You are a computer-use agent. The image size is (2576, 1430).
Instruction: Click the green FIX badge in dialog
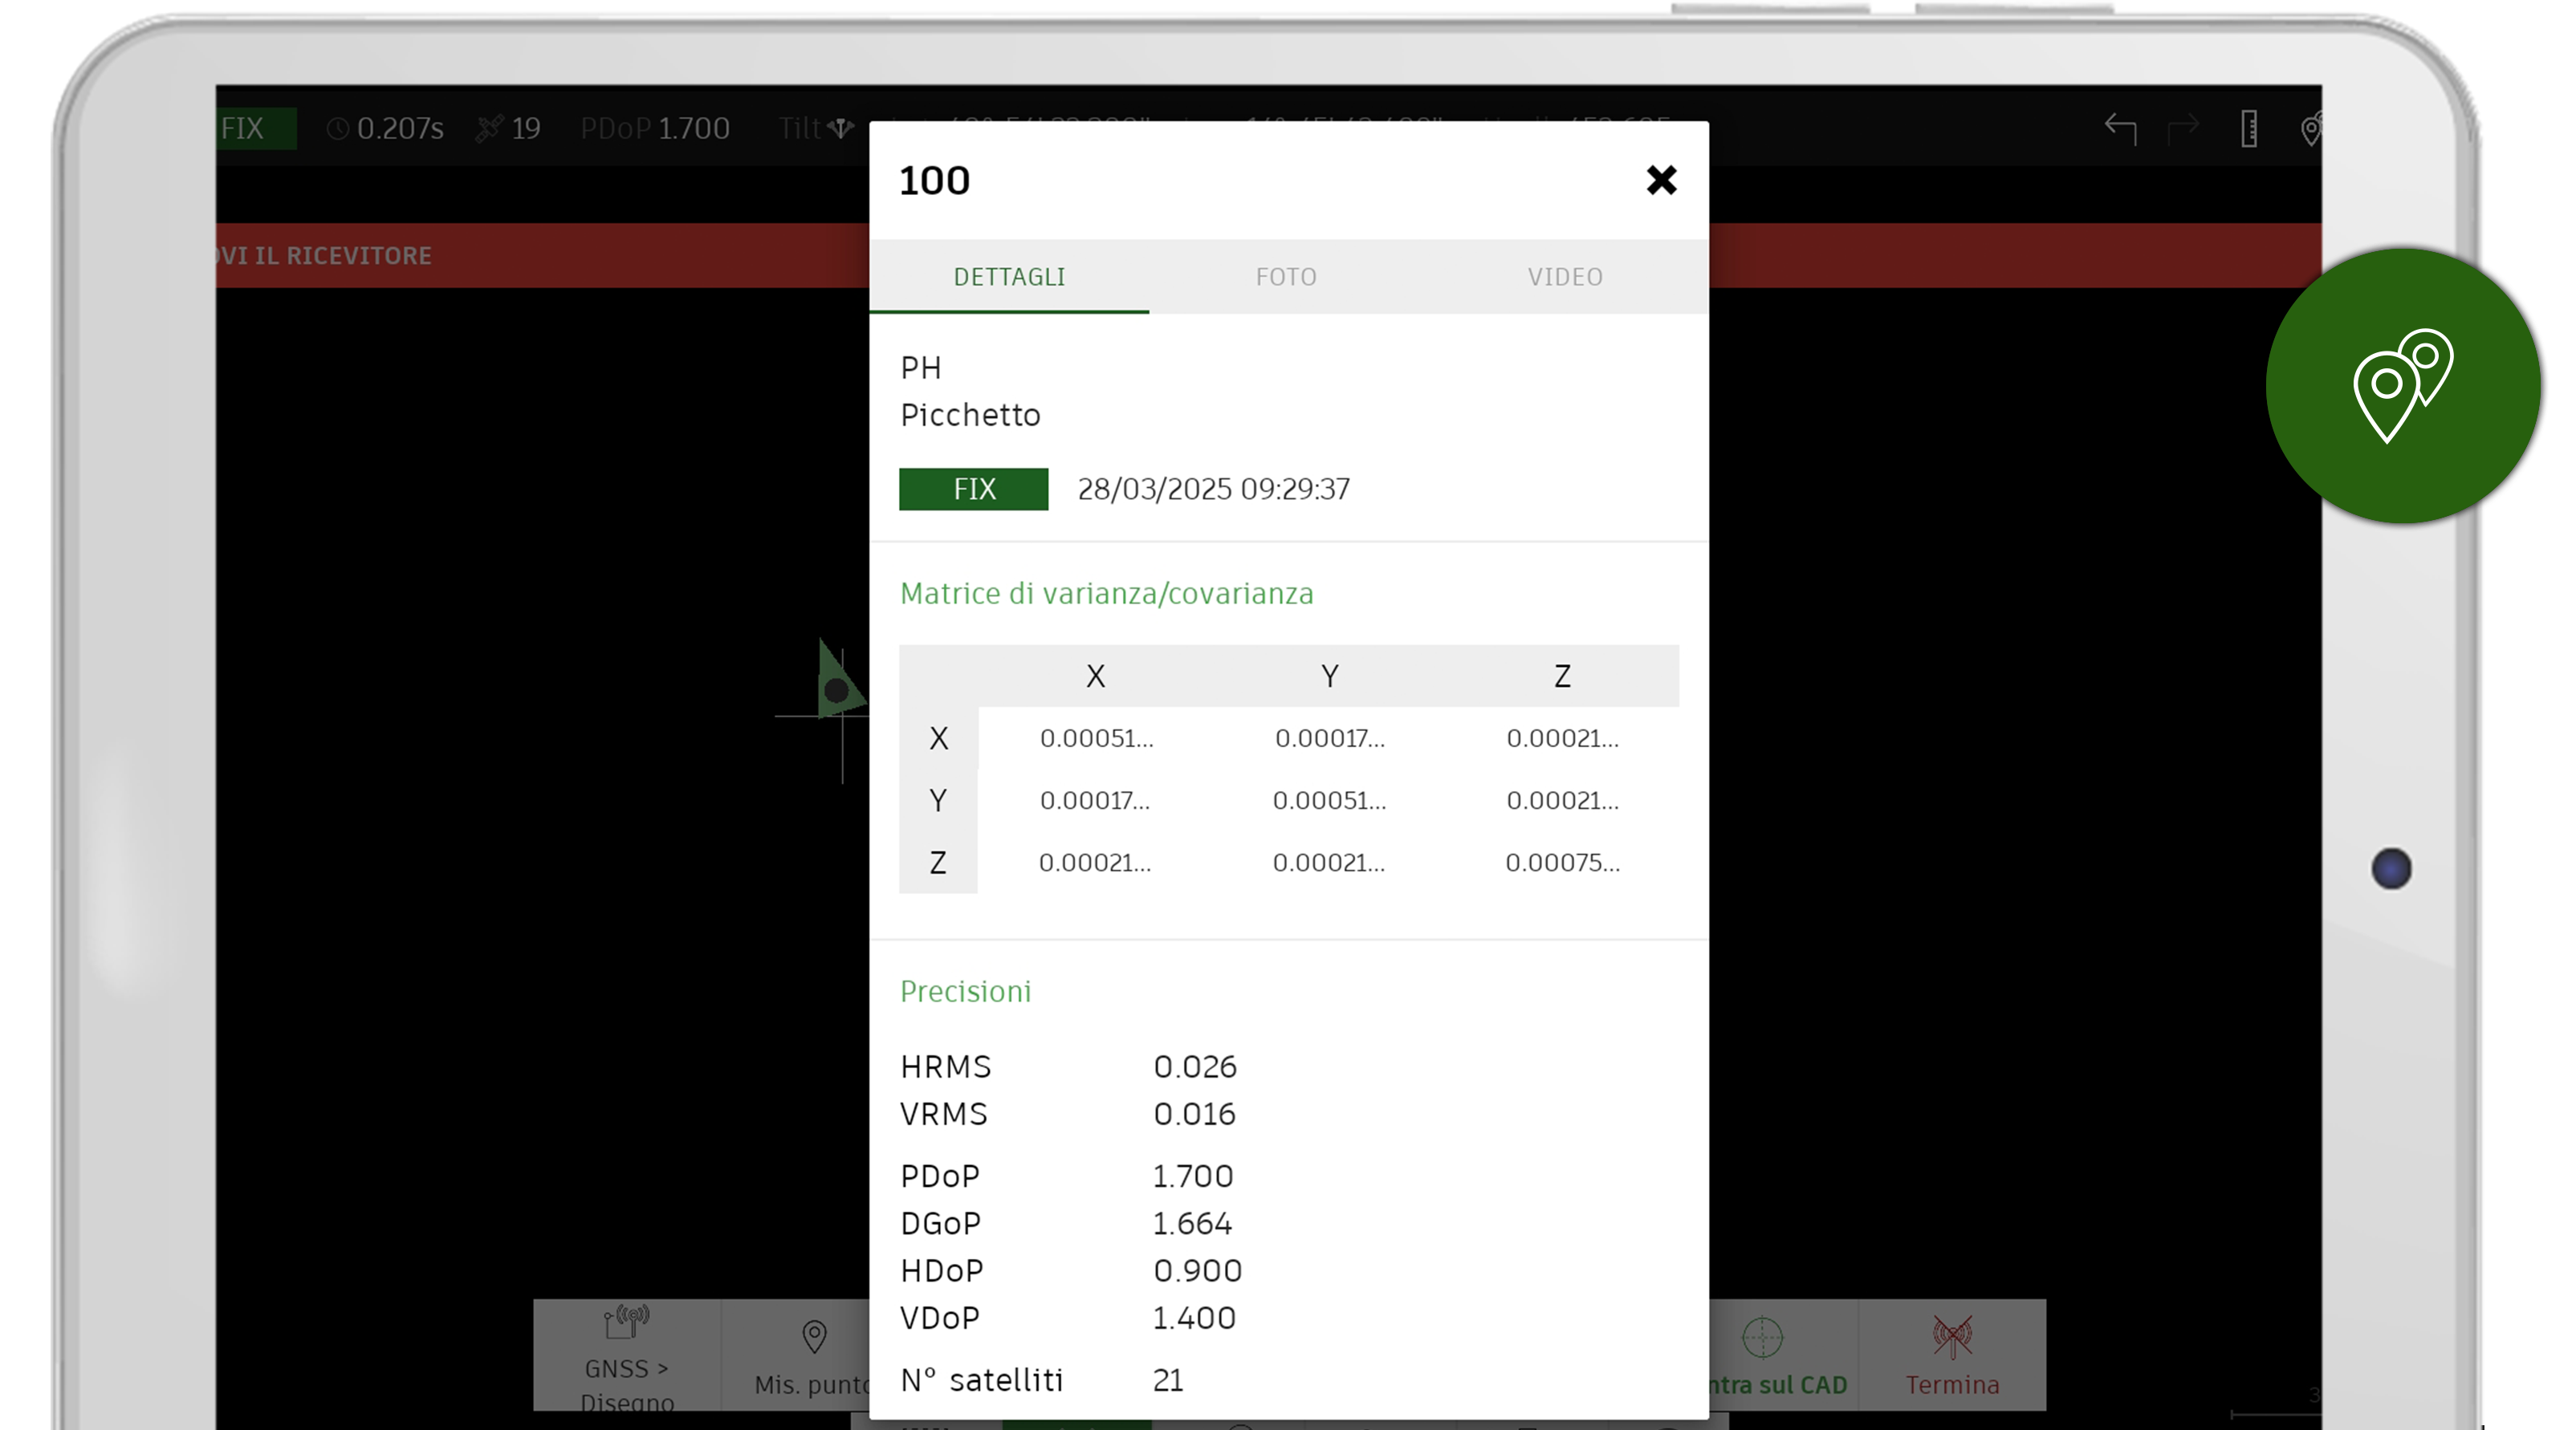pyautogui.click(x=973, y=489)
